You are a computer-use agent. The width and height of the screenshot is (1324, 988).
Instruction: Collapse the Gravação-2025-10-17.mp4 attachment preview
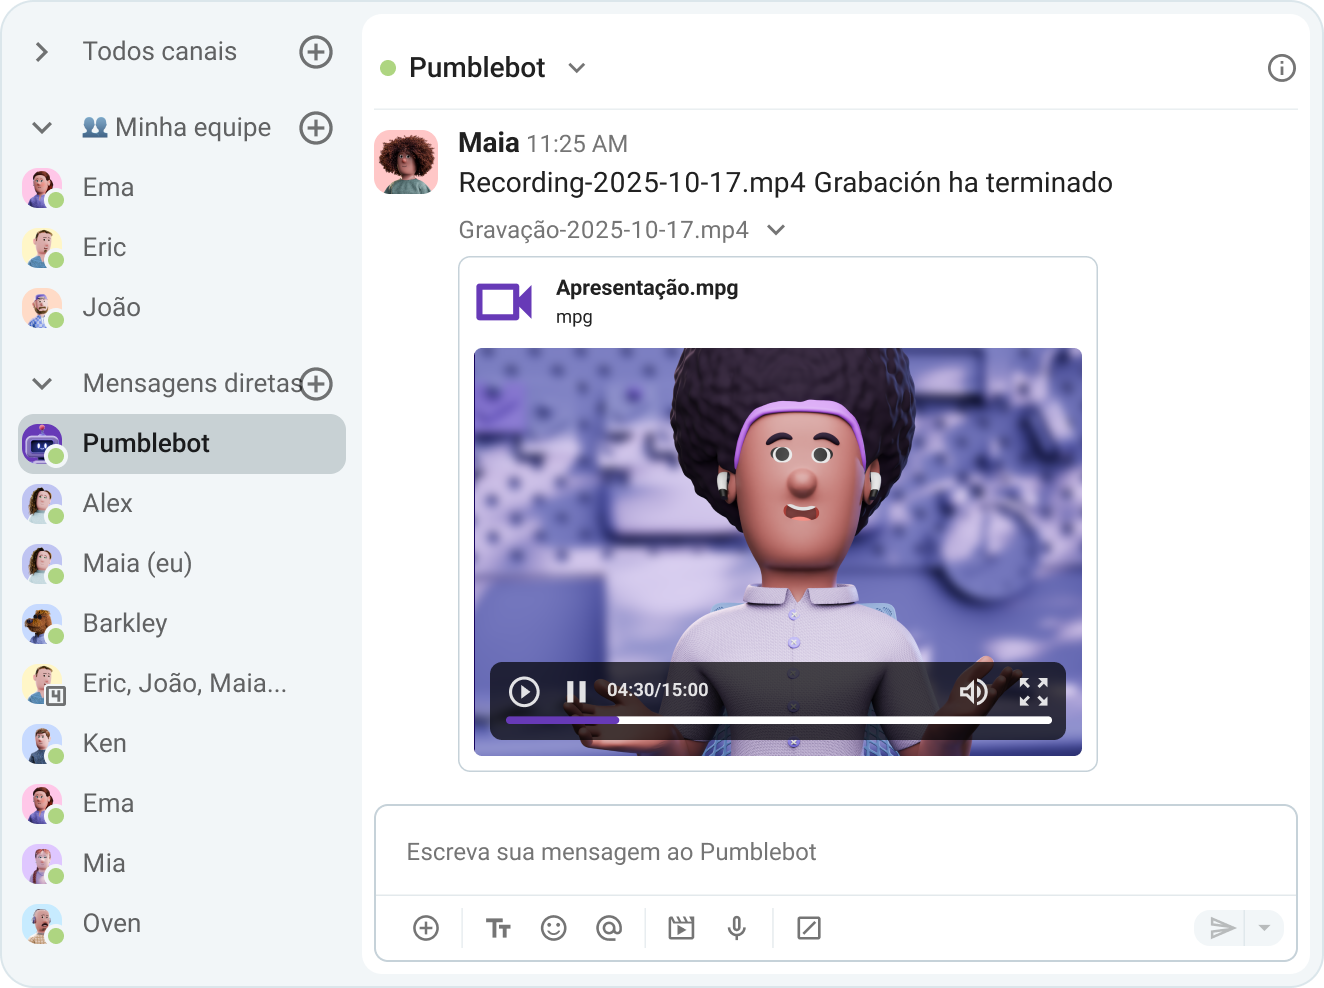coord(776,229)
